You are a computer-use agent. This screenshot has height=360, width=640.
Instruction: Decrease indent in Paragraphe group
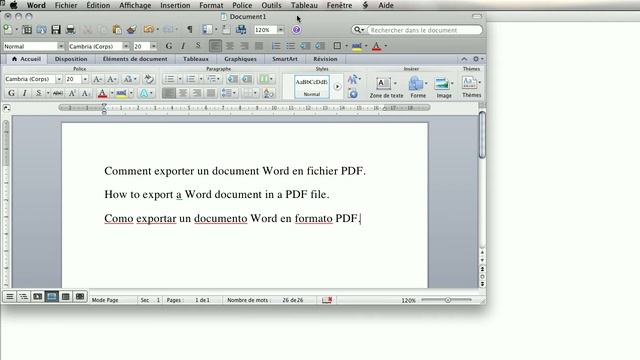pos(232,79)
